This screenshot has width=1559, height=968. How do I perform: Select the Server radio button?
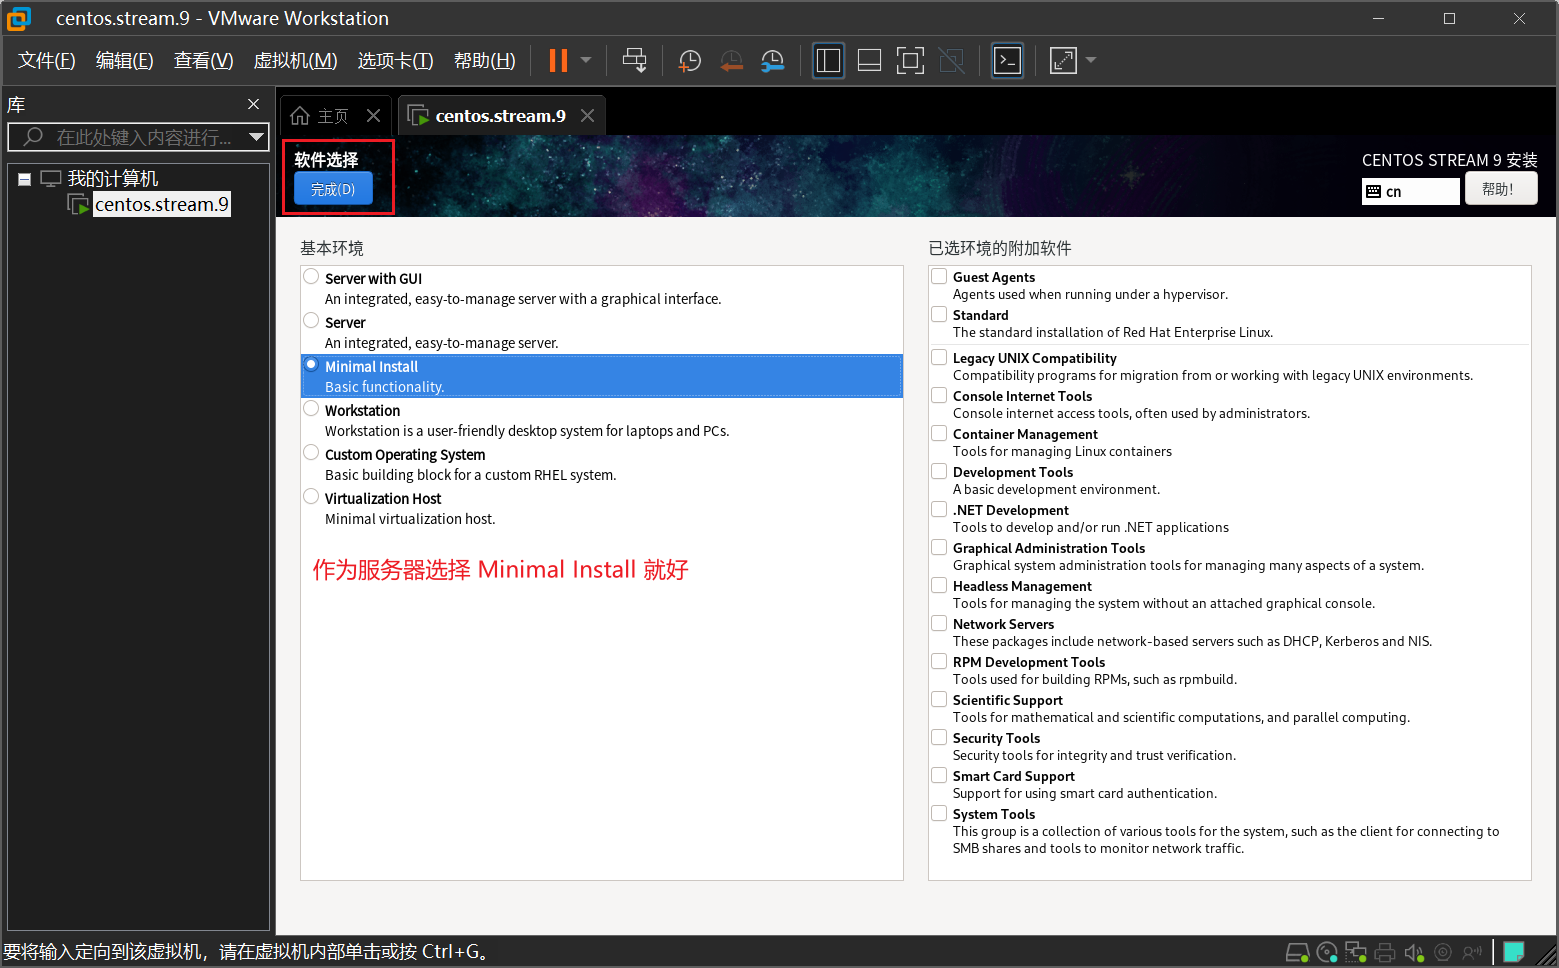312,321
